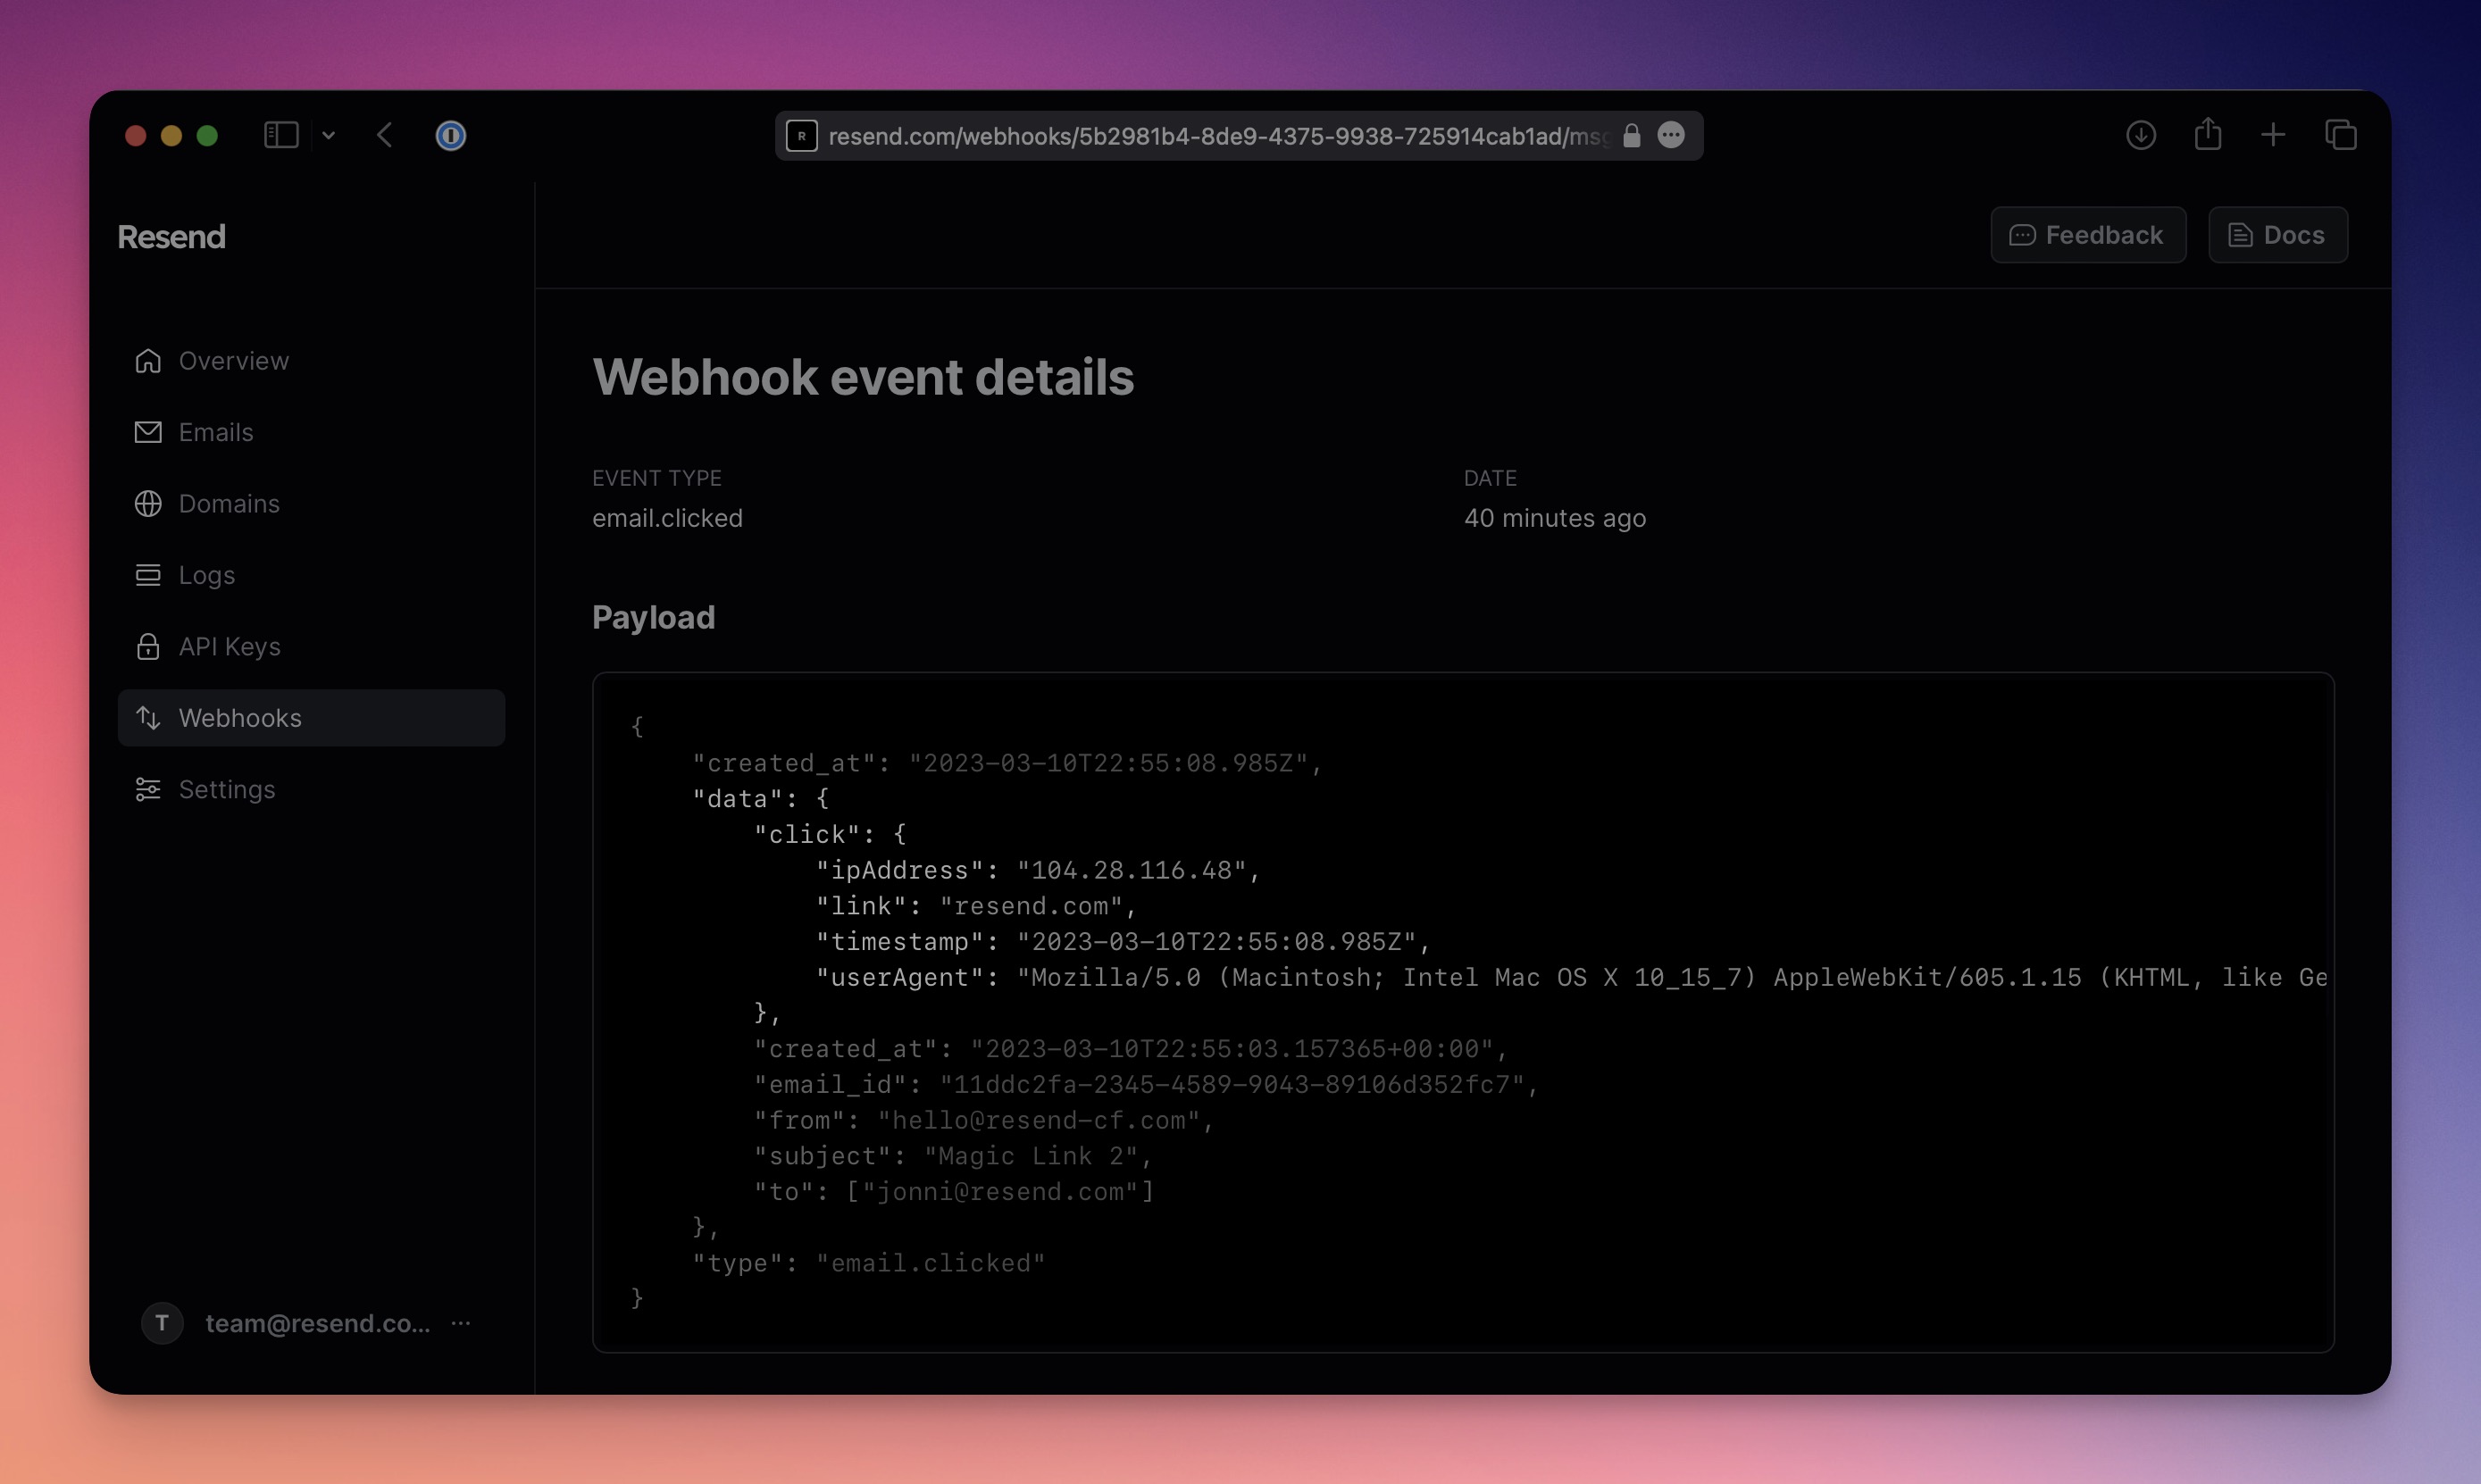Click the Overview icon in sidebar
Image resolution: width=2481 pixels, height=1484 pixels.
(148, 359)
